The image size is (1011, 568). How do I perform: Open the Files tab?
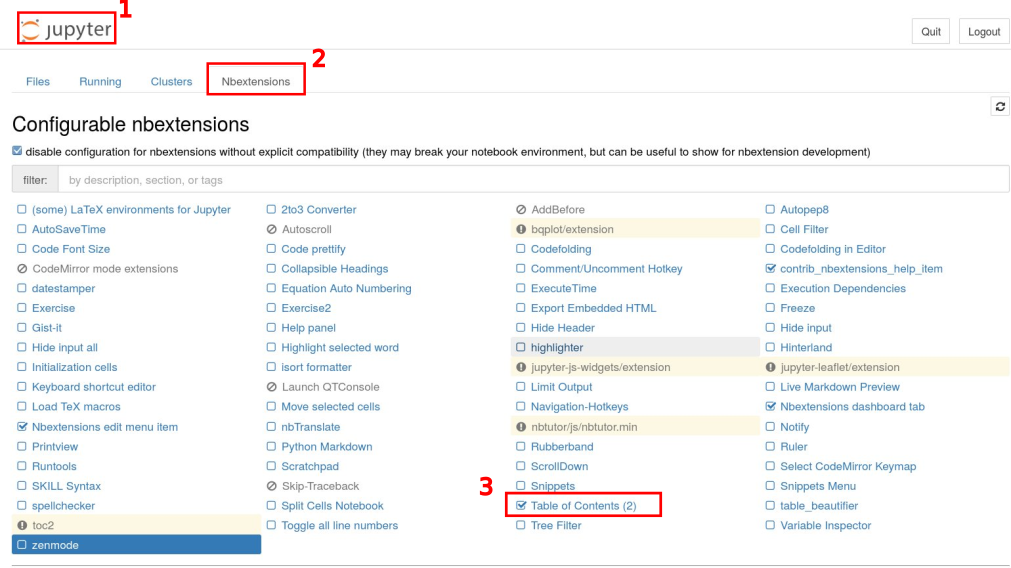point(37,81)
